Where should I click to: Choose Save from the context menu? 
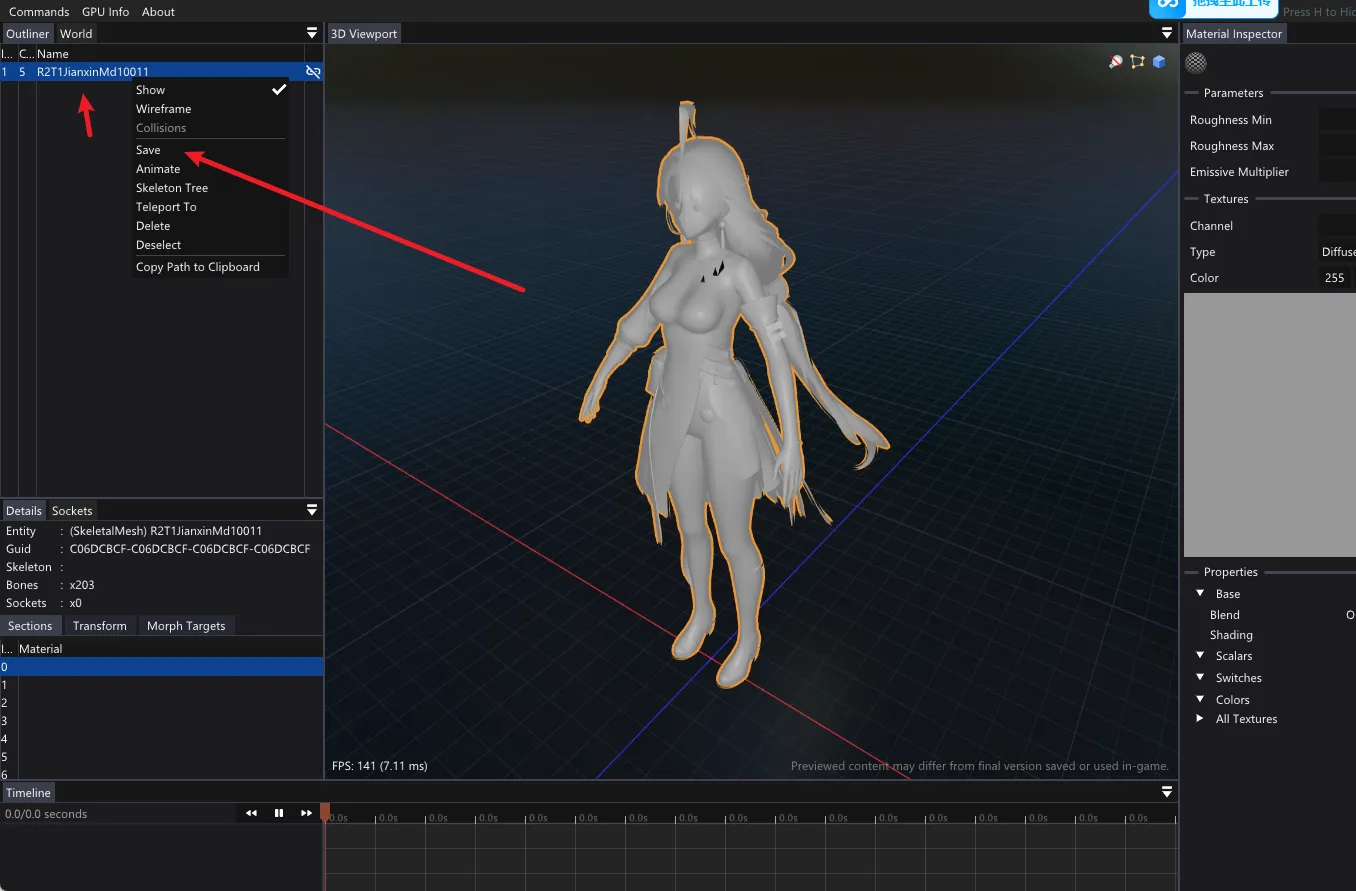[149, 150]
